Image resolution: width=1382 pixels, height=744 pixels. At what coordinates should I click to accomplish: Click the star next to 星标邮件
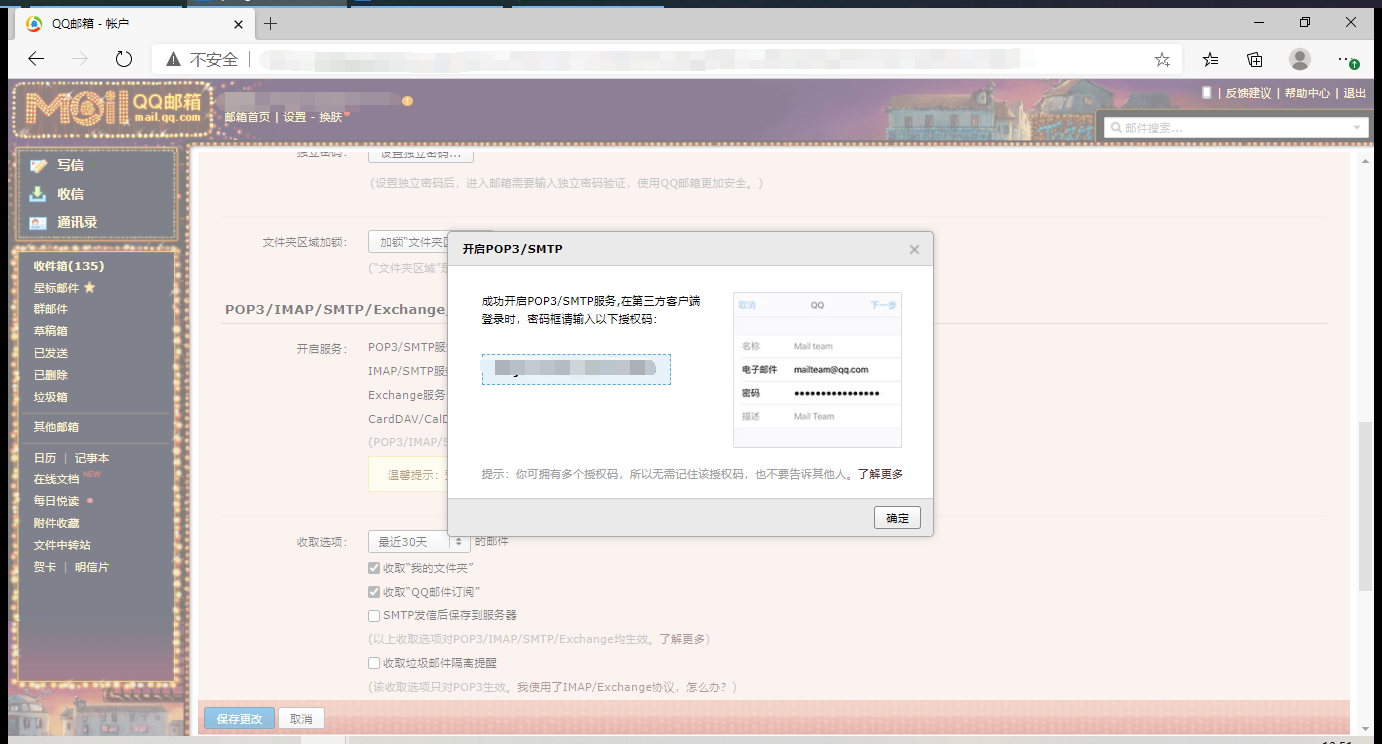click(x=89, y=288)
